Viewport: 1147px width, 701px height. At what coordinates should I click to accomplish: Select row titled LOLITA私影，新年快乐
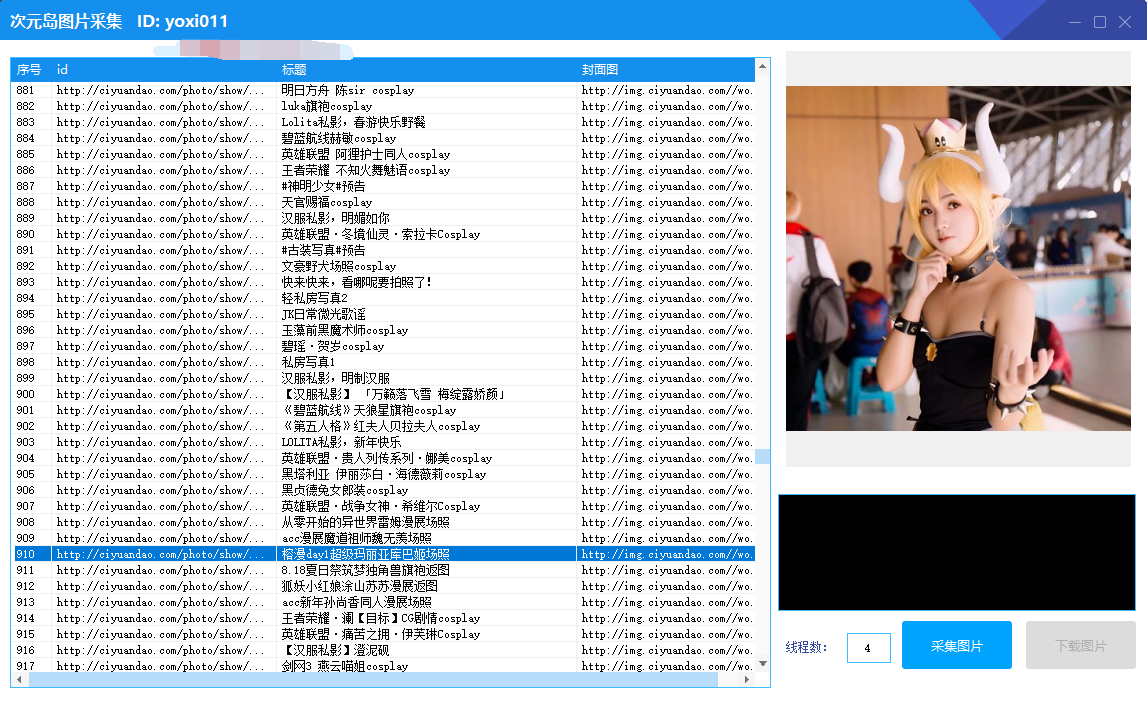383,443
